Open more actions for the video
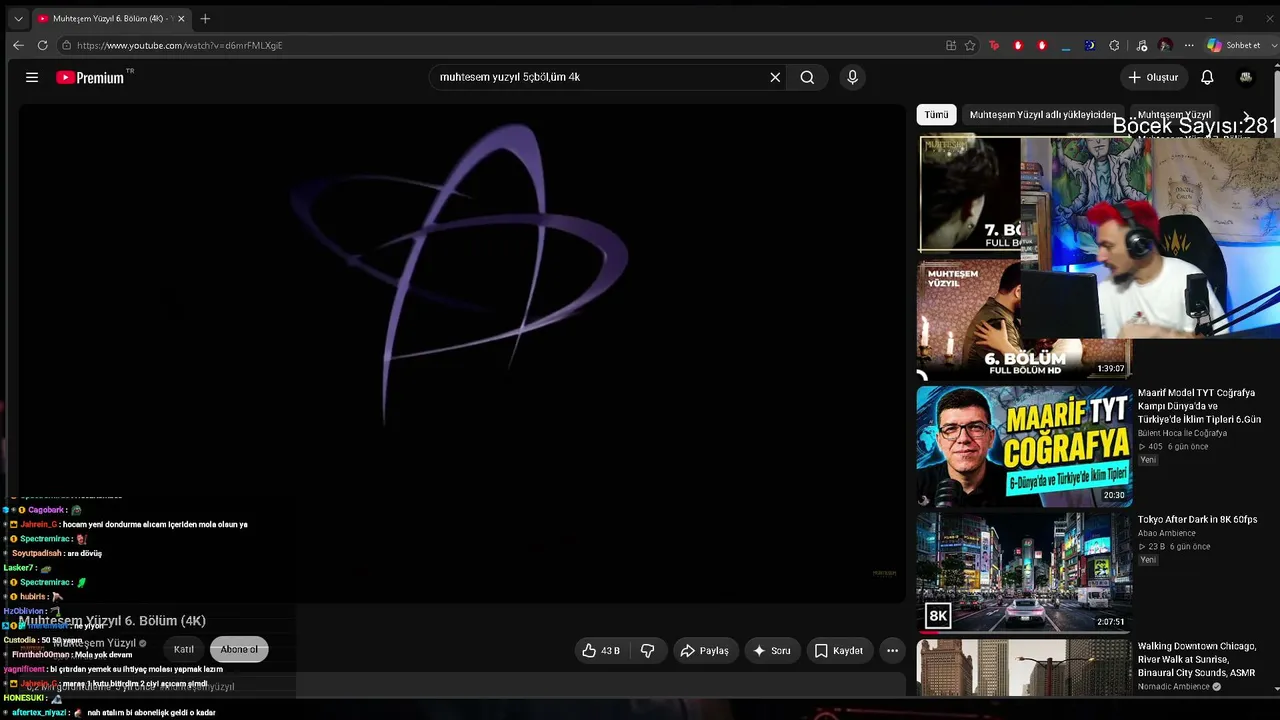This screenshot has height=720, width=1280. coord(892,651)
